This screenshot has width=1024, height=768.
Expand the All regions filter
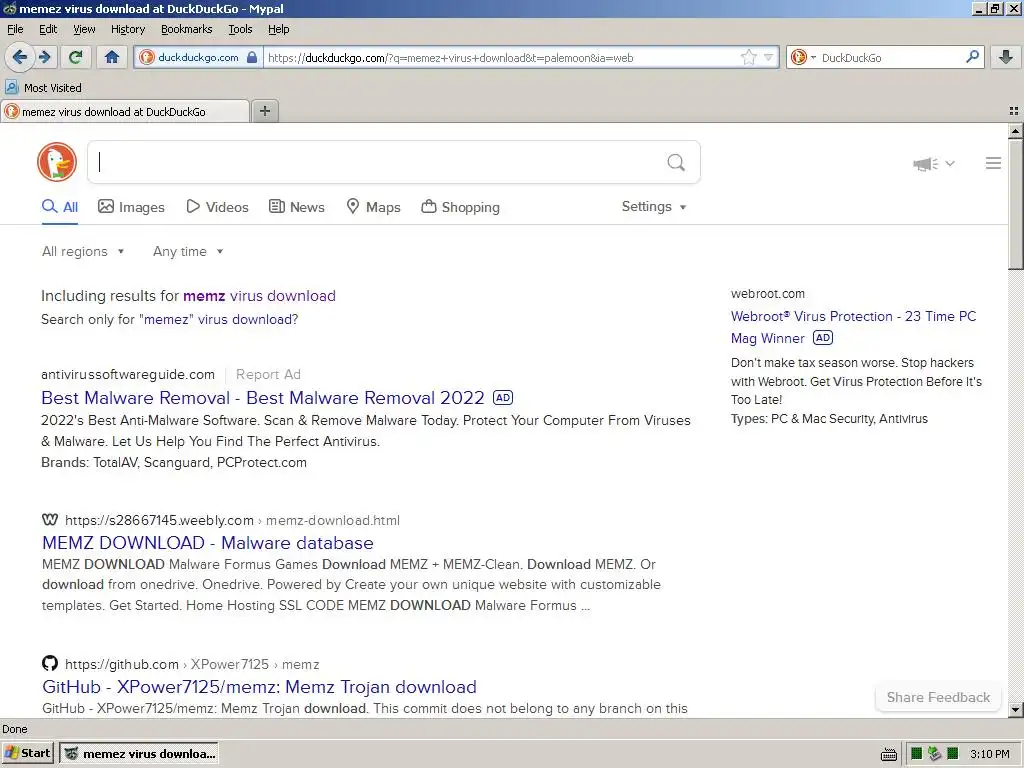tap(83, 251)
